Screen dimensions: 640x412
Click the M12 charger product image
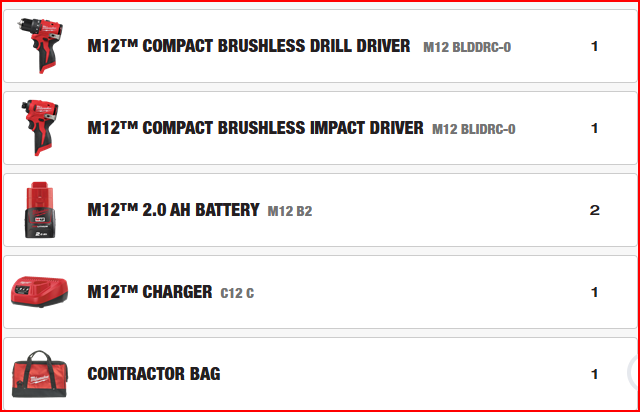tap(39, 292)
